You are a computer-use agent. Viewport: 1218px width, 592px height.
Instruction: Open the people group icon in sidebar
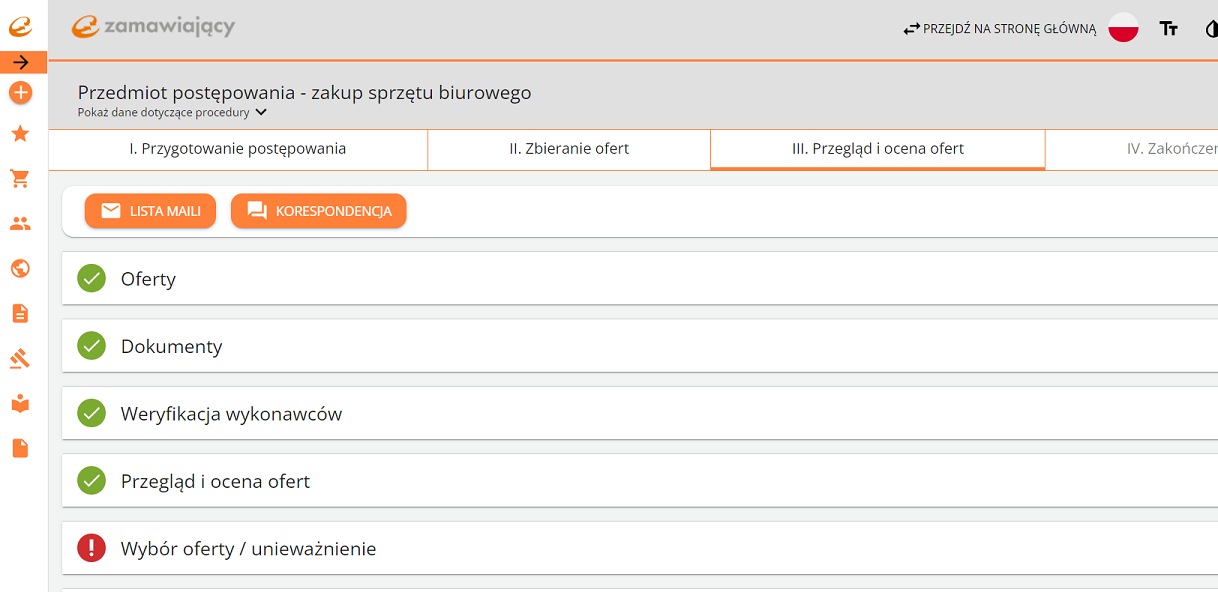[x=20, y=224]
